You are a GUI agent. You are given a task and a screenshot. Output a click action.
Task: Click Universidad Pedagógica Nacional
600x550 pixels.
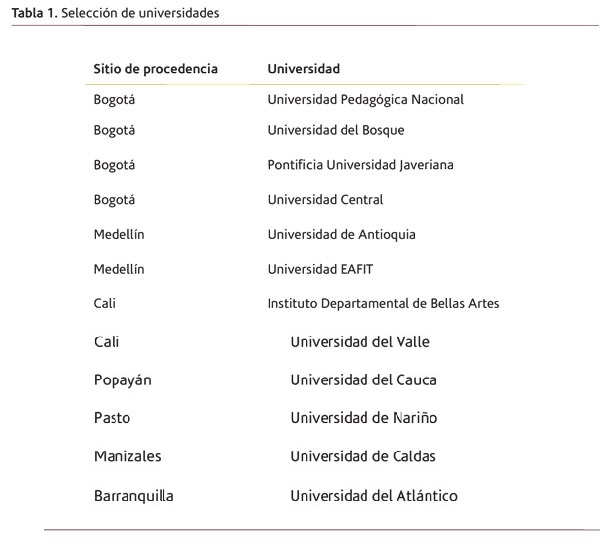tap(365, 100)
